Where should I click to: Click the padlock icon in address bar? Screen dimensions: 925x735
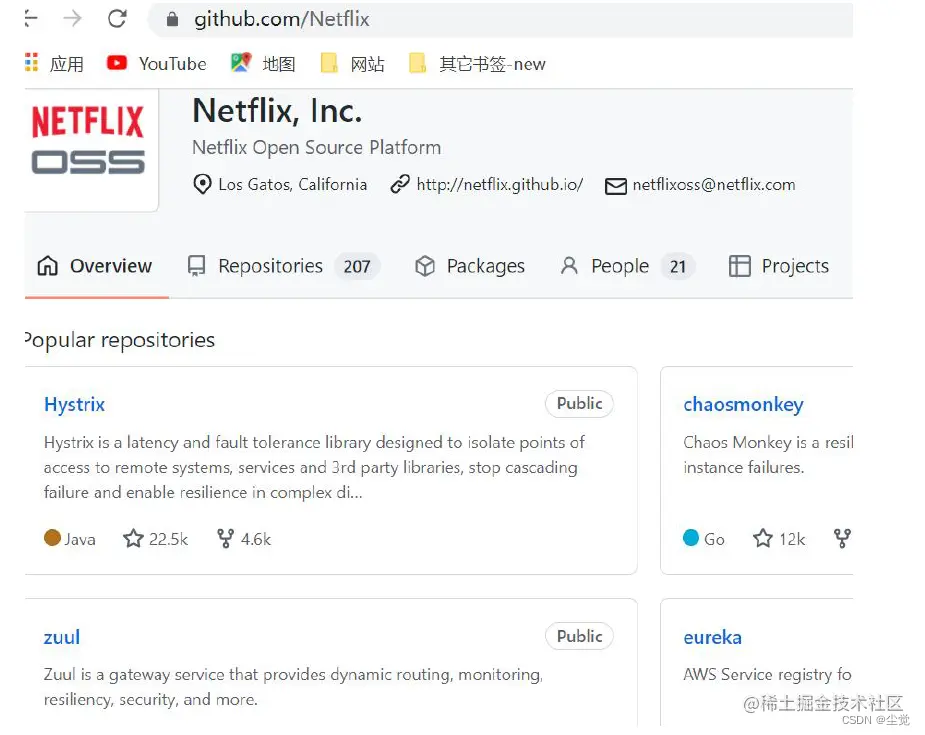pyautogui.click(x=172, y=19)
